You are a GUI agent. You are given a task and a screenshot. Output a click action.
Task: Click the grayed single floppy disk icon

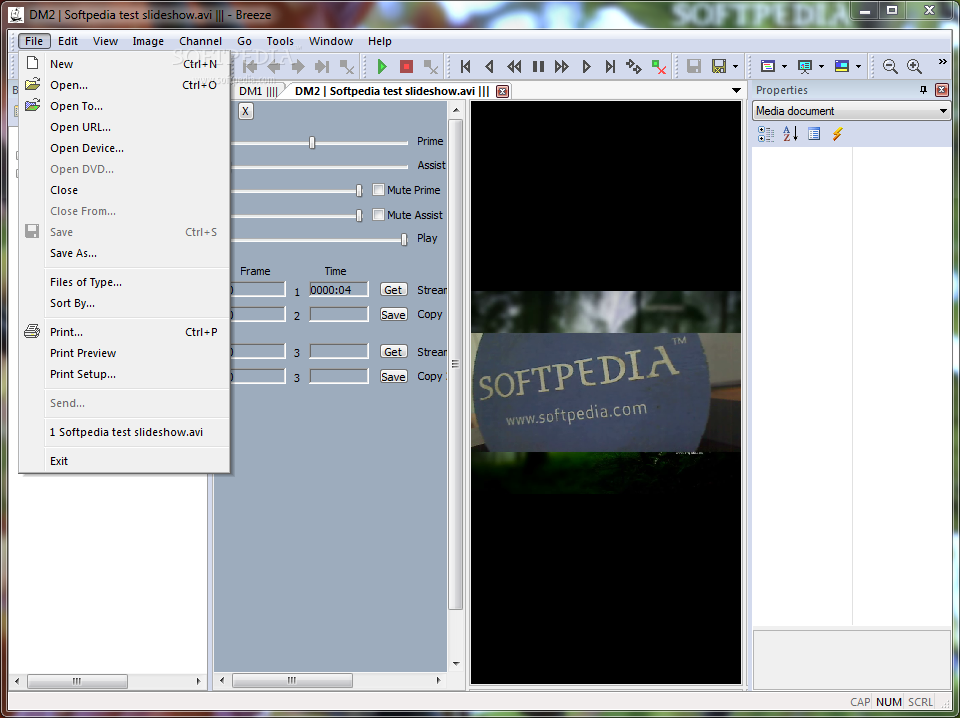pyautogui.click(x=694, y=66)
